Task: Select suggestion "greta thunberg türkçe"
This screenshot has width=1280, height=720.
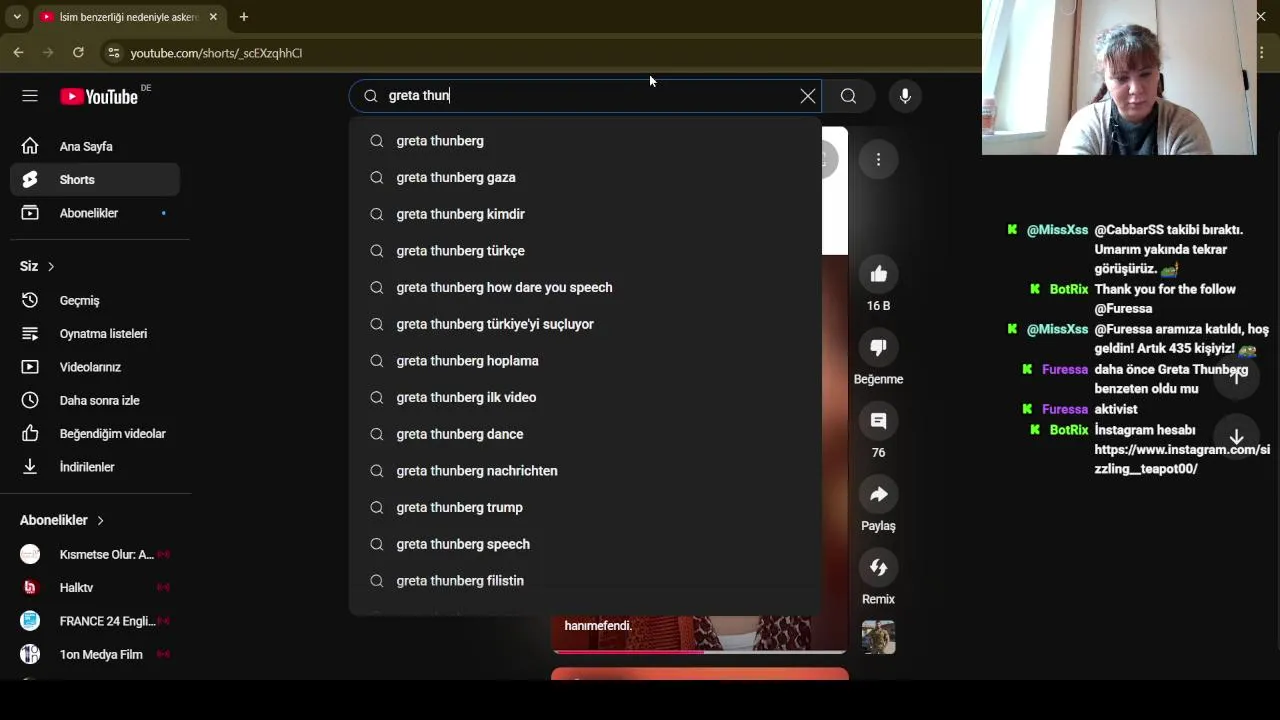Action: (x=585, y=251)
